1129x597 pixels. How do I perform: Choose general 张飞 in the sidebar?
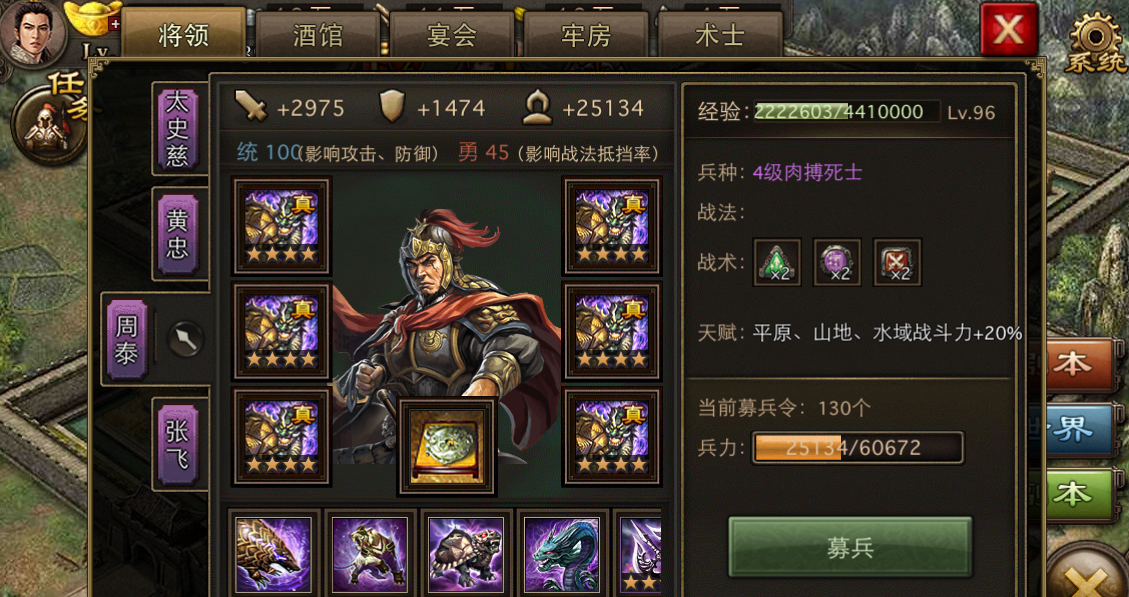[177, 445]
